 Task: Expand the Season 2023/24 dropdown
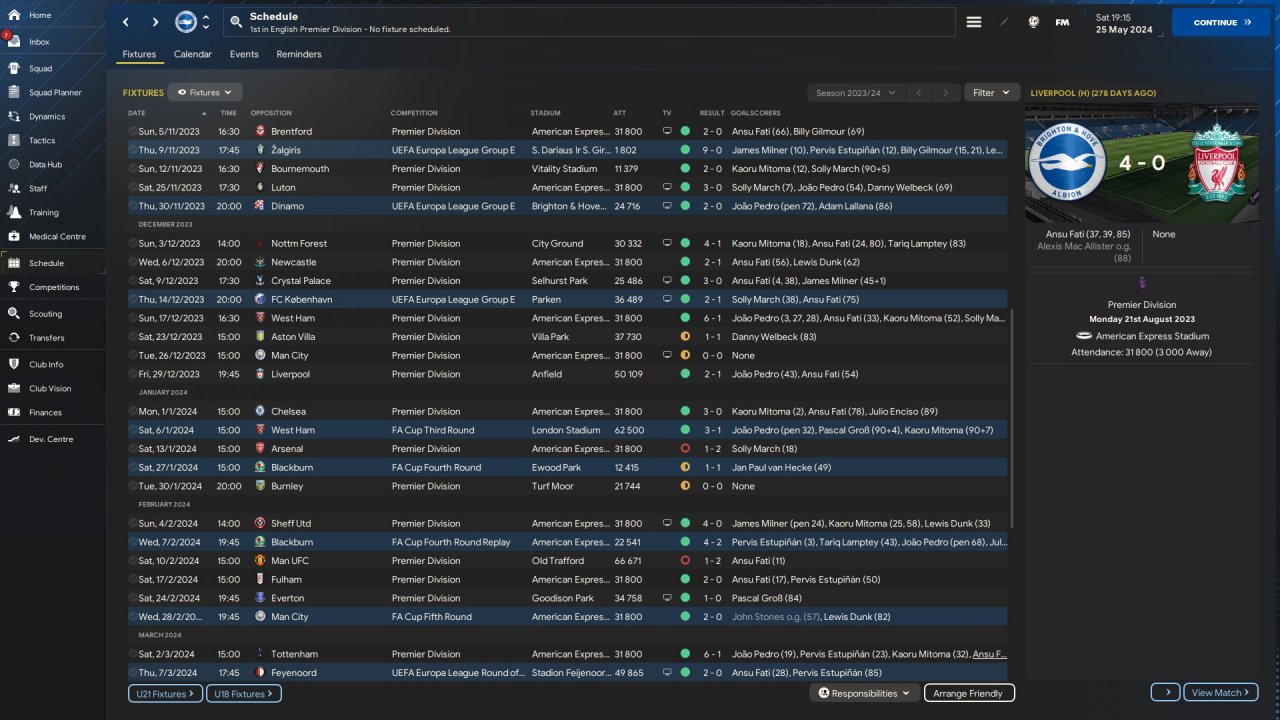855,92
